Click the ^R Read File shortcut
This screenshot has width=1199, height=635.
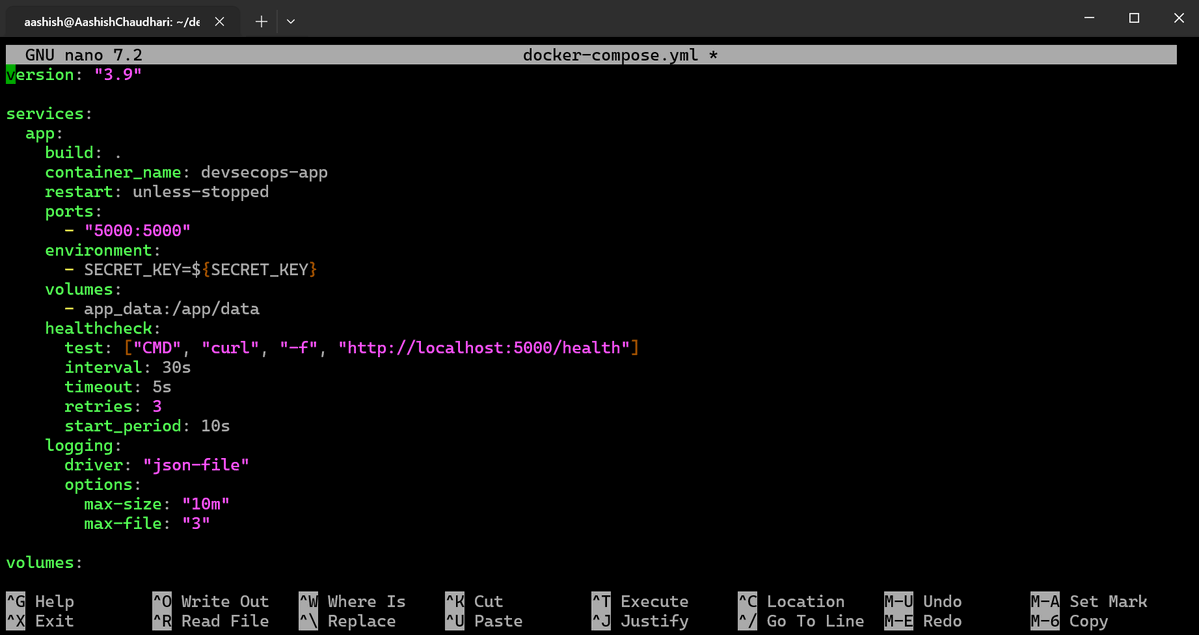click(211, 621)
